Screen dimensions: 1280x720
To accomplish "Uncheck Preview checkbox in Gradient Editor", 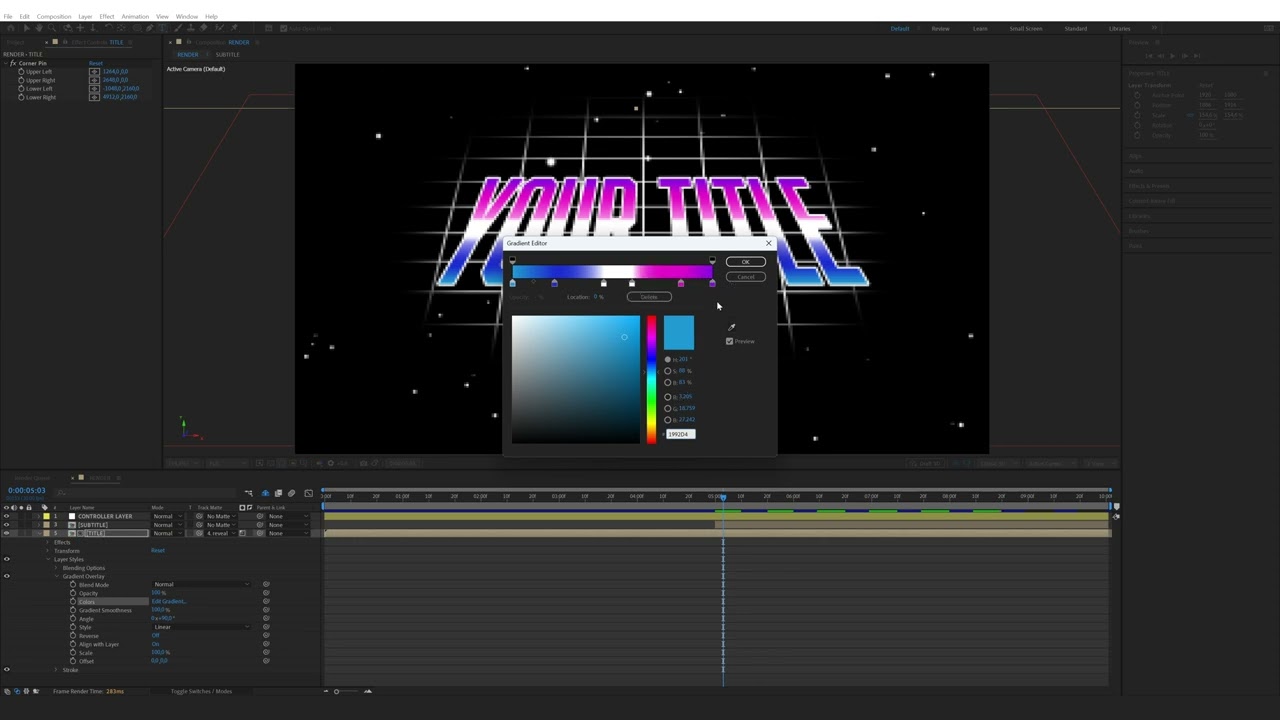I will (x=729, y=341).
